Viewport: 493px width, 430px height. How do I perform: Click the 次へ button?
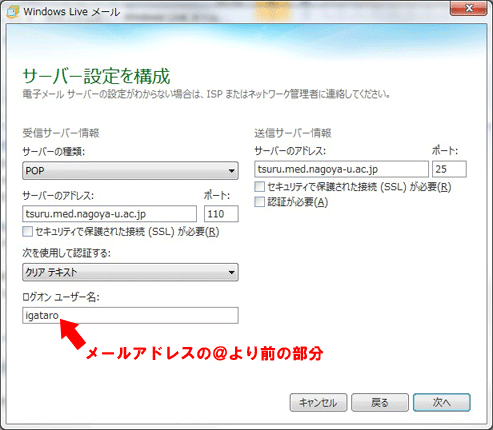tap(442, 402)
